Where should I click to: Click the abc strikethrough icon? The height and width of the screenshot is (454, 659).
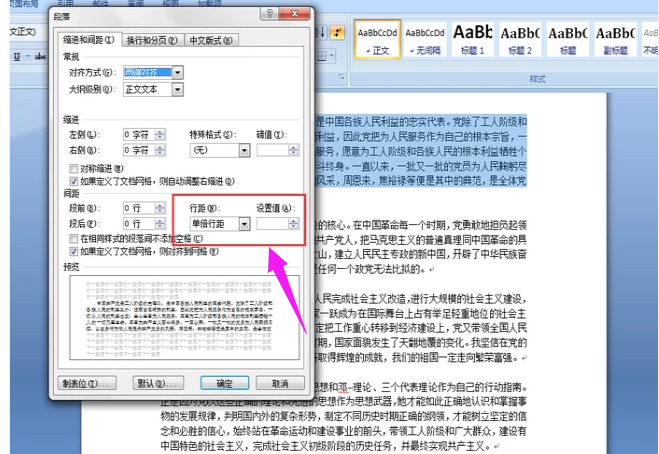(38, 56)
